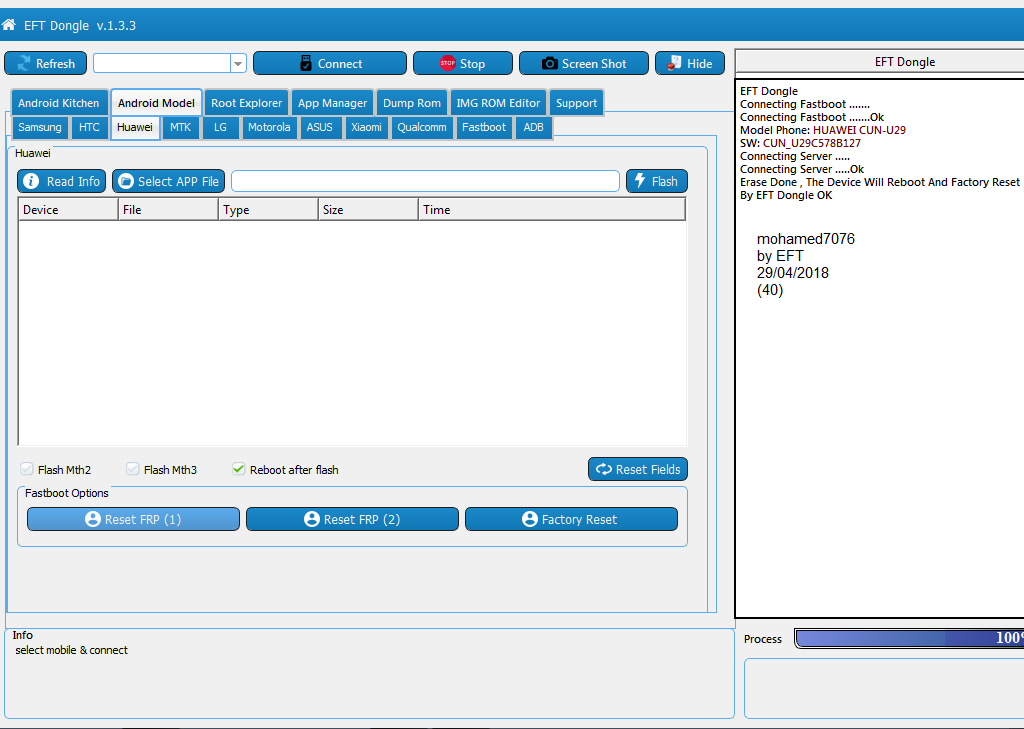Click the Select APP File button
1024x729 pixels.
coord(168,182)
